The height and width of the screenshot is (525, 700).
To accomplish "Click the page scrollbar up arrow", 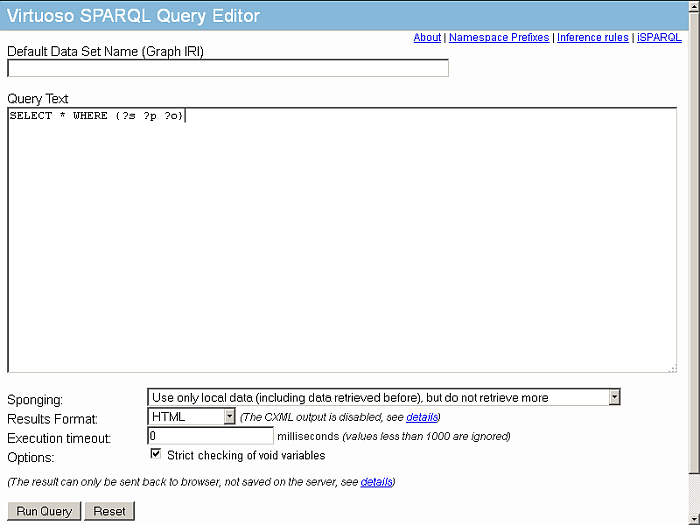I will click(694, 5).
